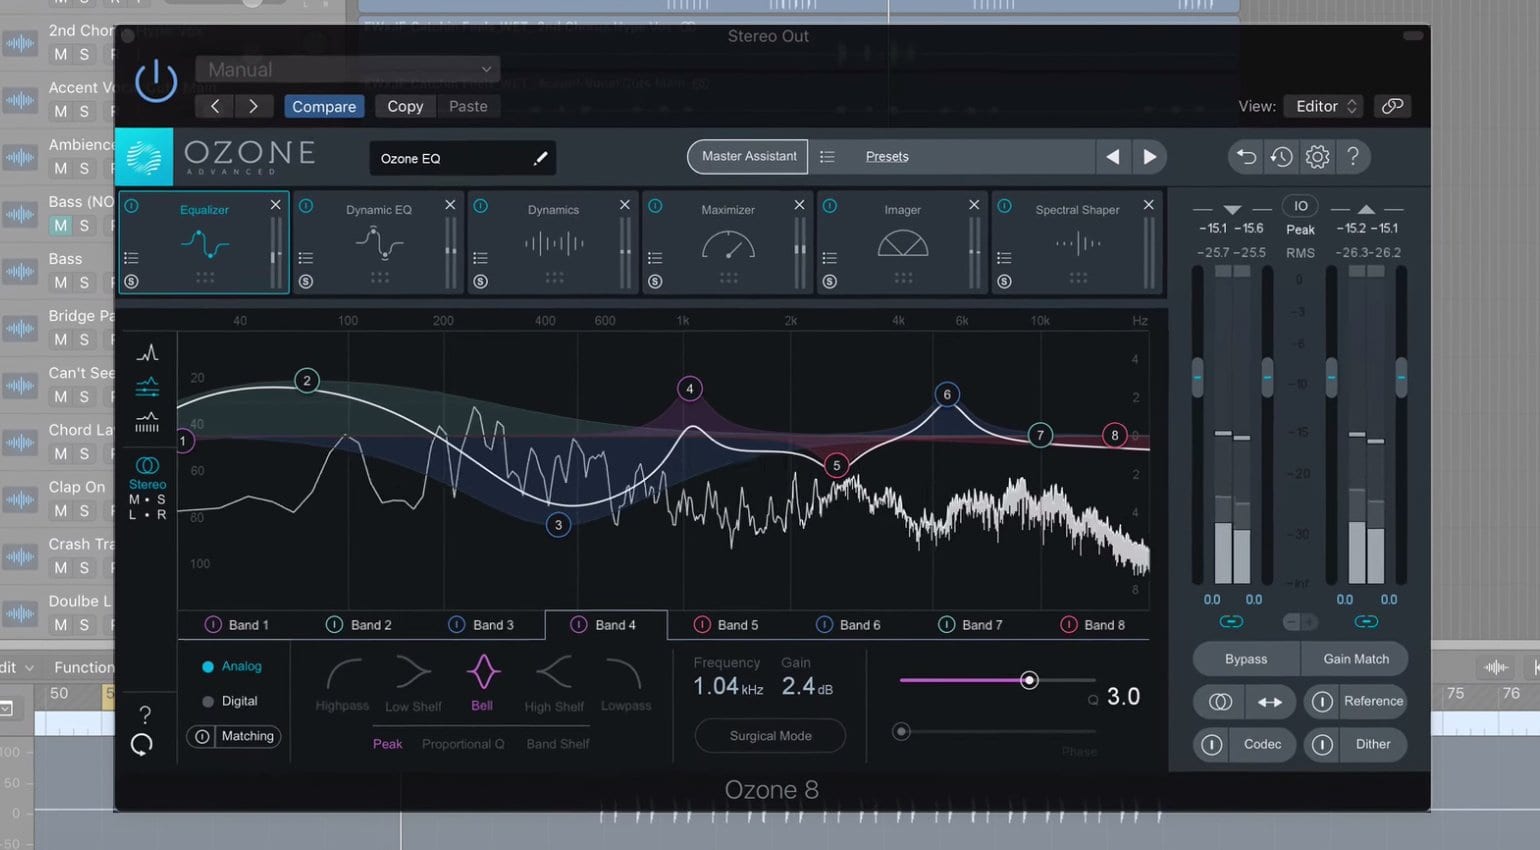Open the preset list icon beside Presets
Viewport: 1540px width, 850px height.
point(827,156)
